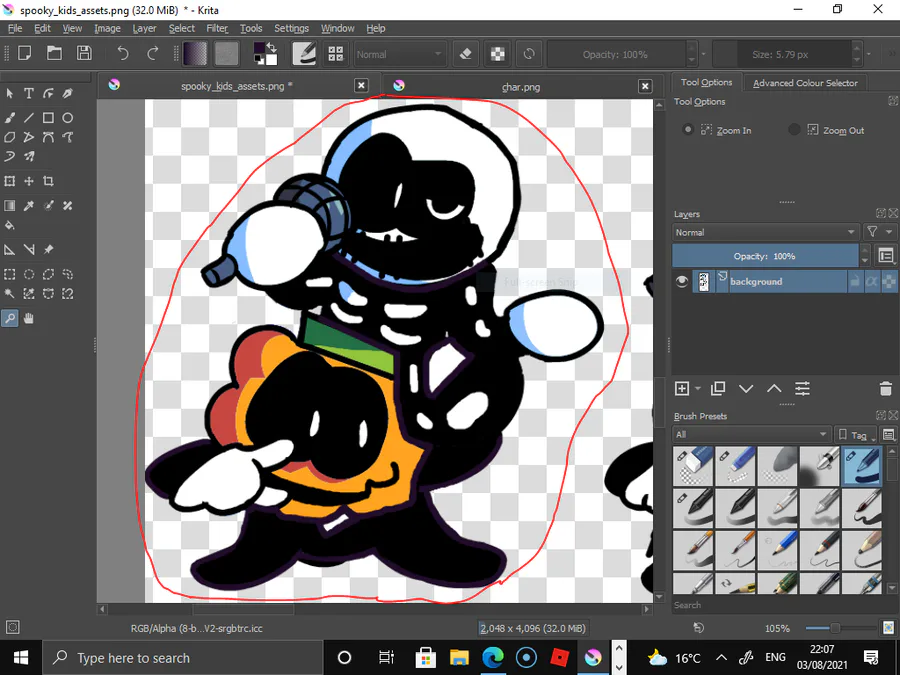
Task: Redo the last undone action
Action: 153,53
